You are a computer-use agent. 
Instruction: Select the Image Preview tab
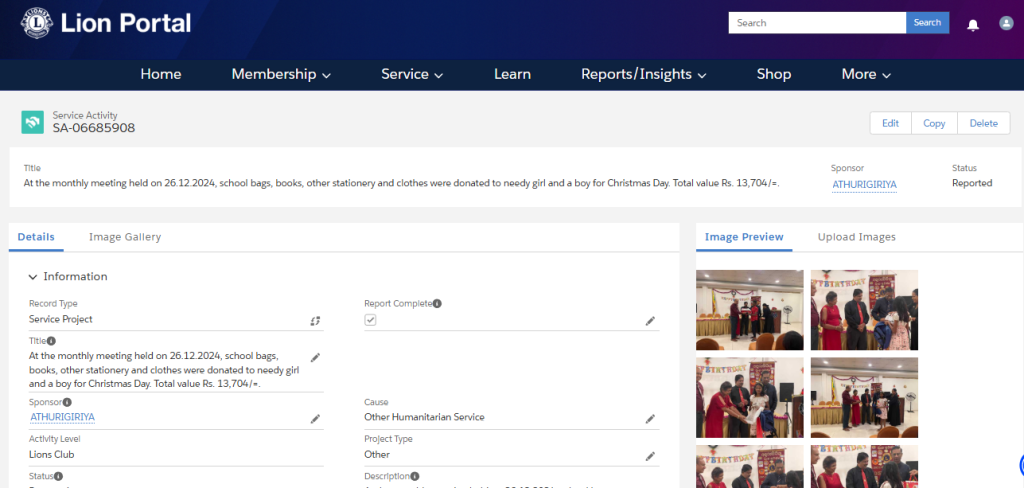(744, 237)
